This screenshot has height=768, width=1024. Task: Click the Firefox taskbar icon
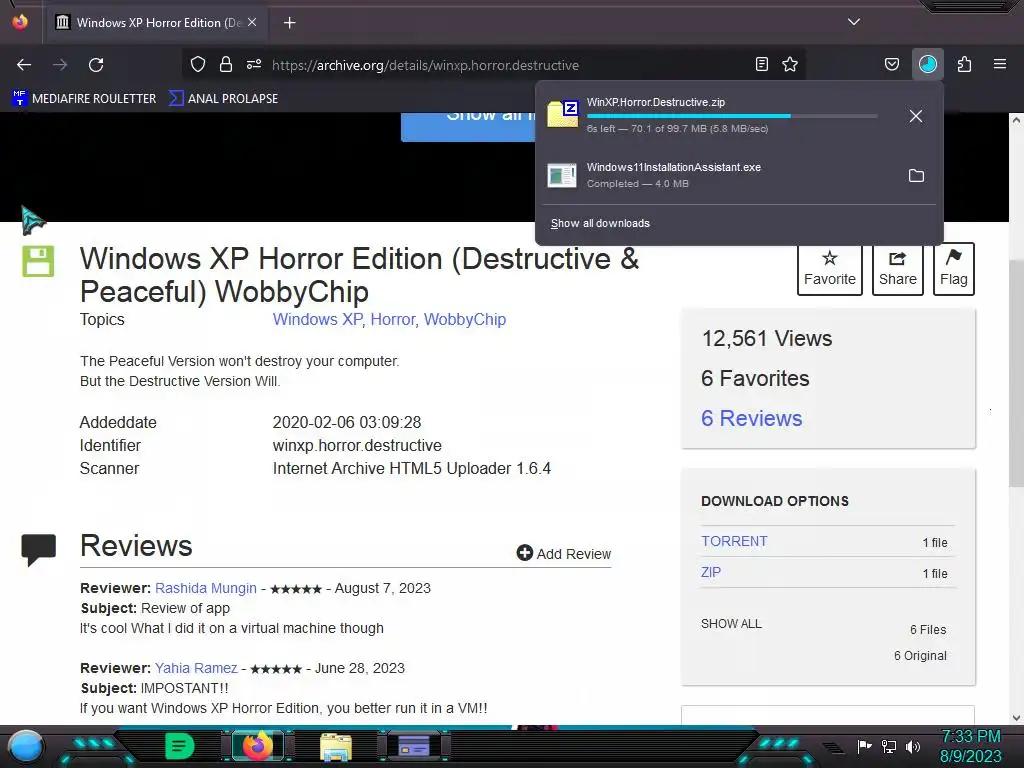(257, 746)
